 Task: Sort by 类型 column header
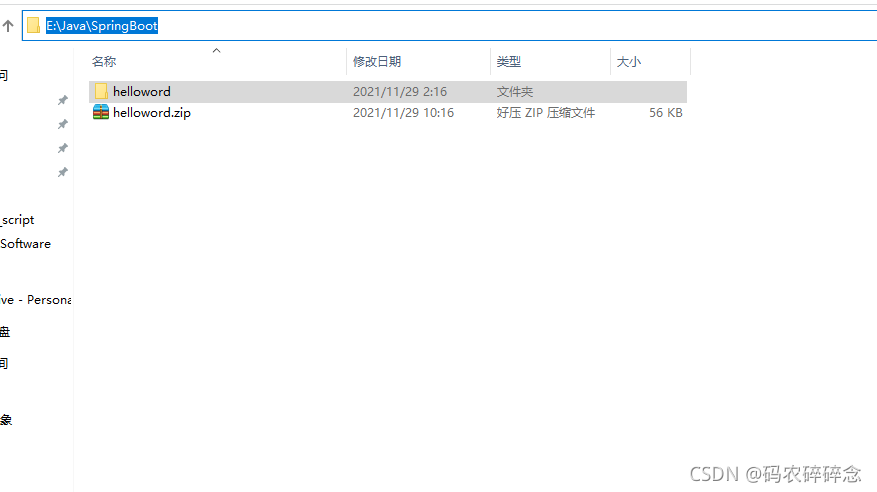click(x=508, y=62)
